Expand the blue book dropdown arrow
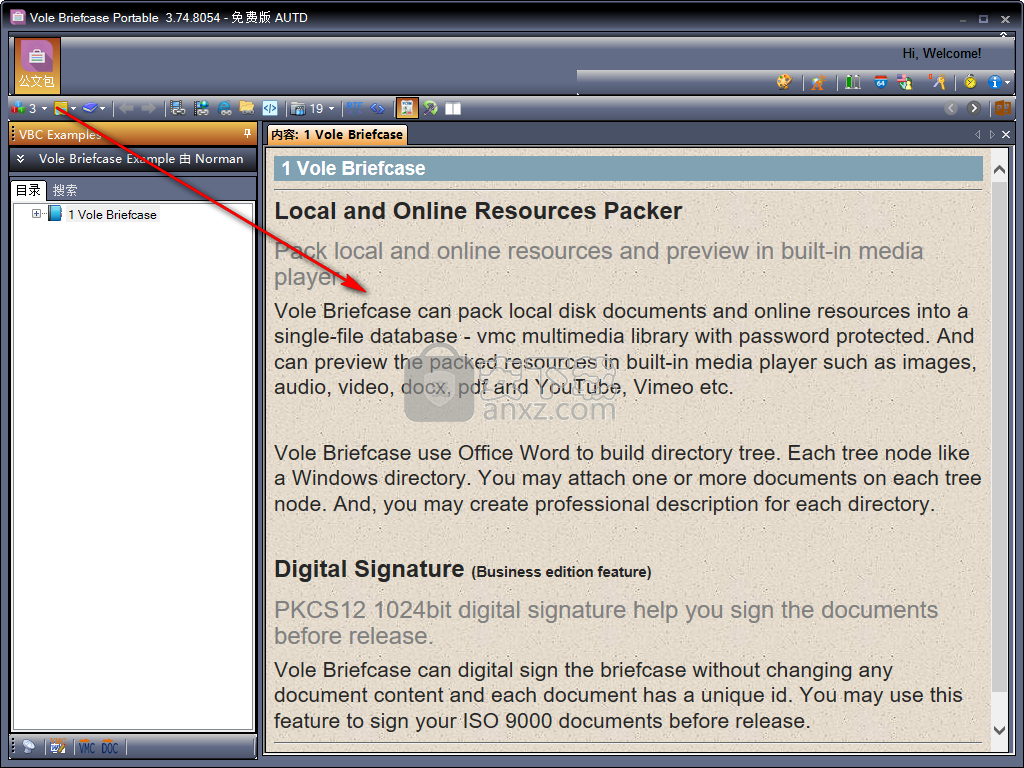The width and height of the screenshot is (1024, 768). [x=103, y=108]
